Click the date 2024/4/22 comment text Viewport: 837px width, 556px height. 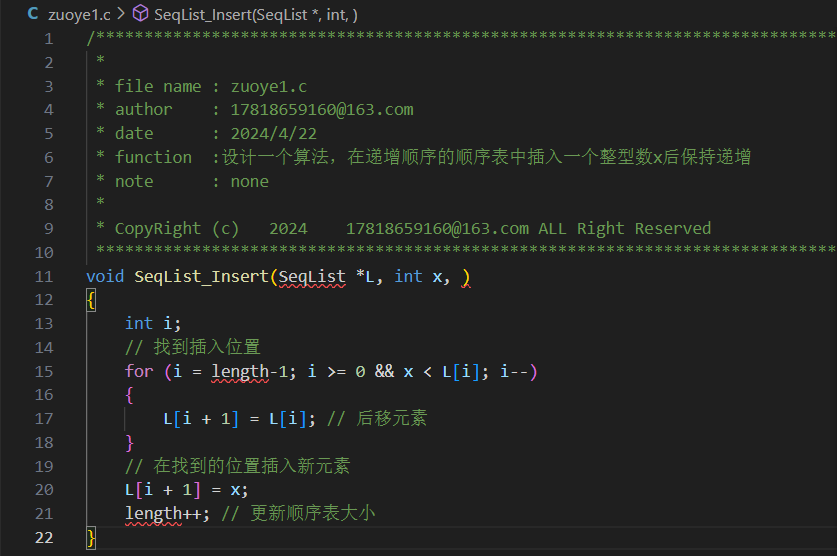point(273,133)
